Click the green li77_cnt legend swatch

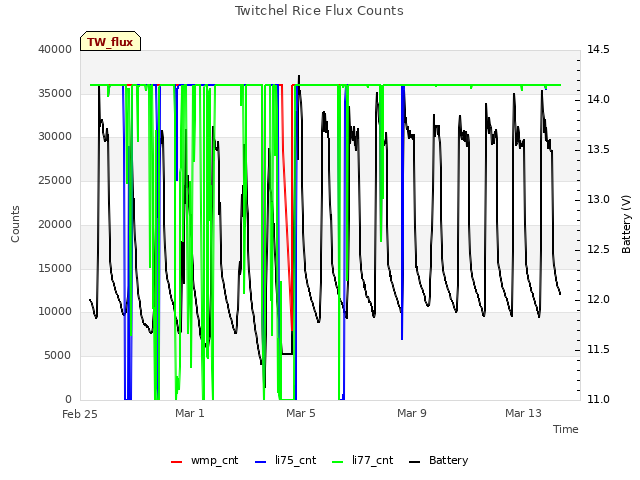pyautogui.click(x=338, y=462)
